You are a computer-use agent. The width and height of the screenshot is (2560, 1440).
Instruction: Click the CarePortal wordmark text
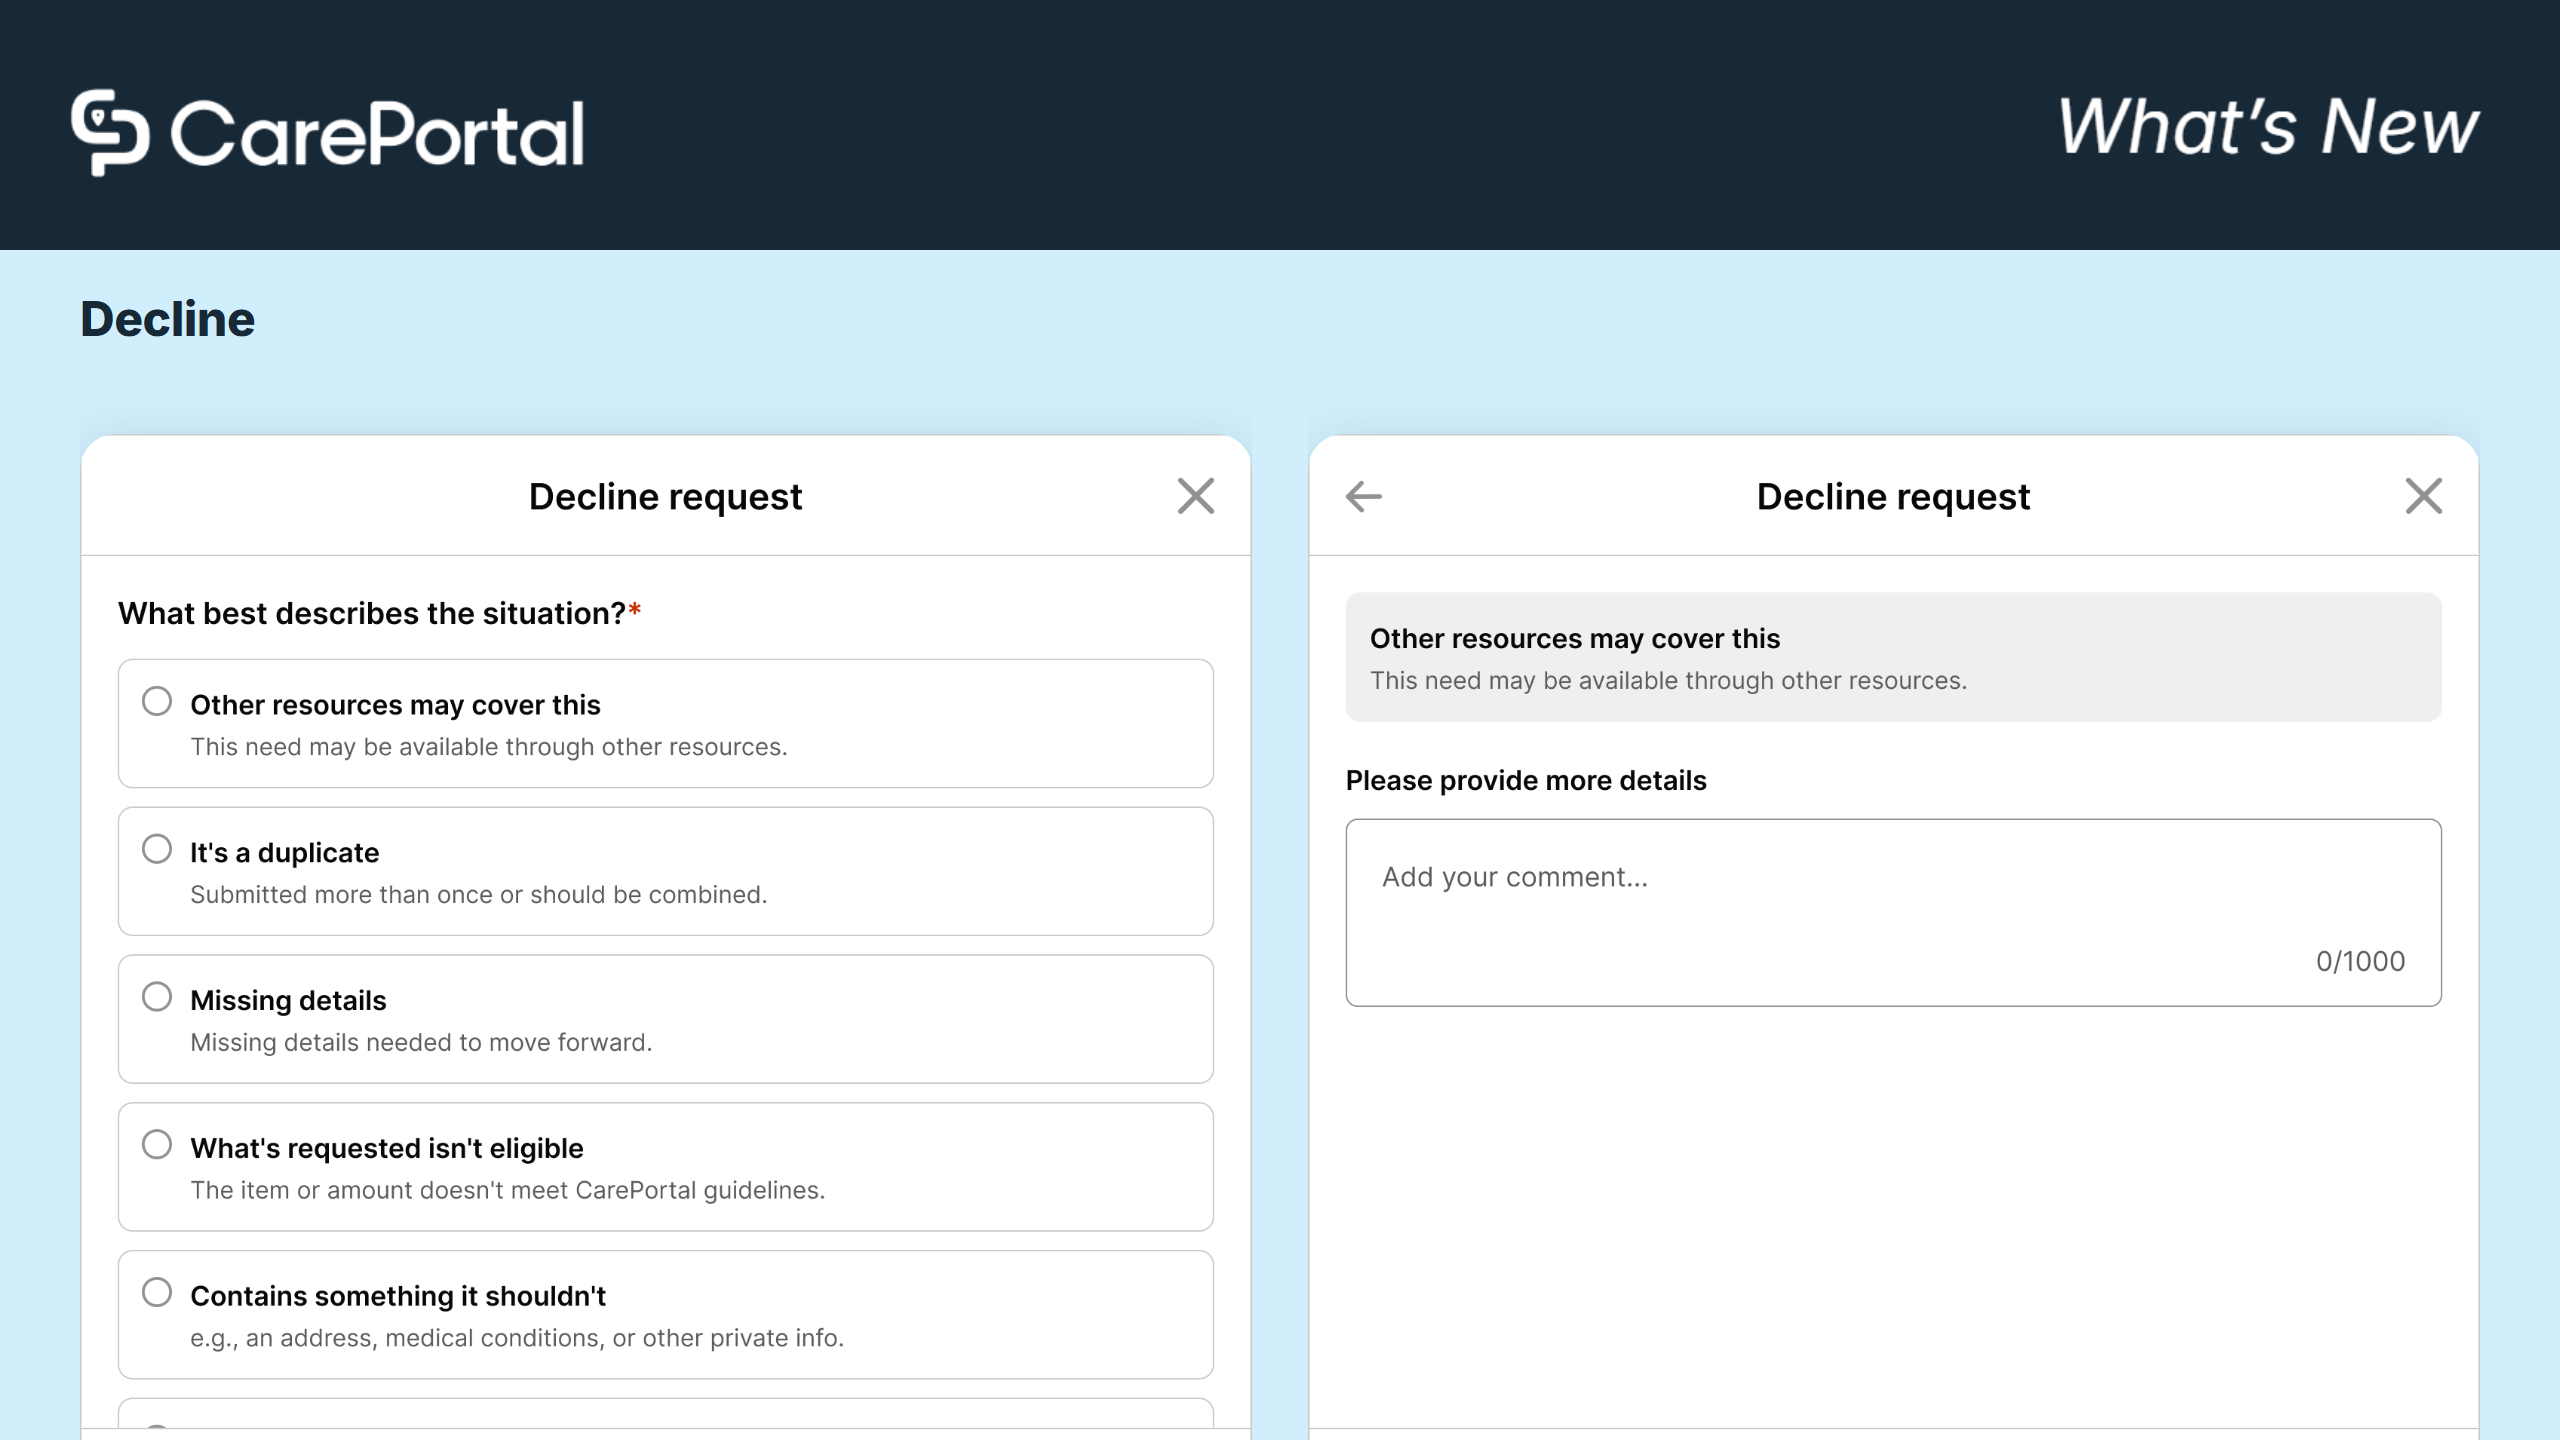pyautogui.click(x=377, y=133)
